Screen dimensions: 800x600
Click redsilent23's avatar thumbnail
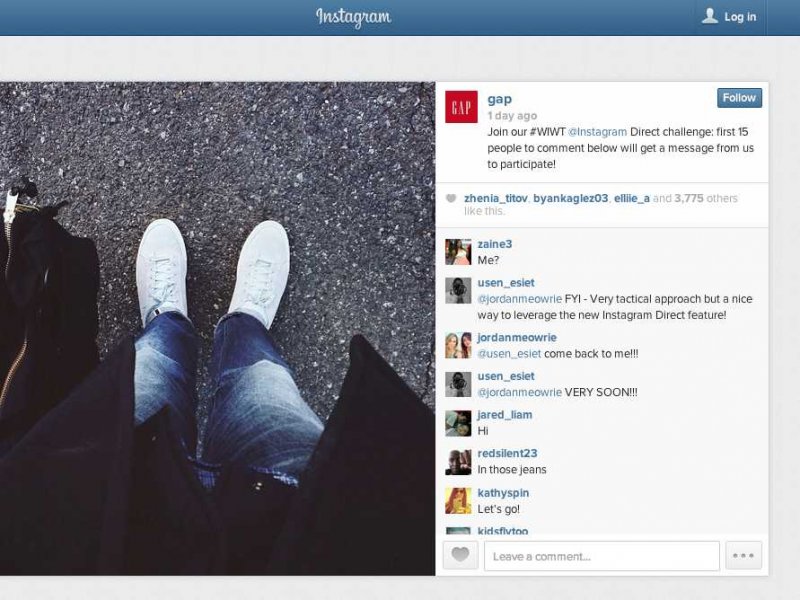[458, 462]
